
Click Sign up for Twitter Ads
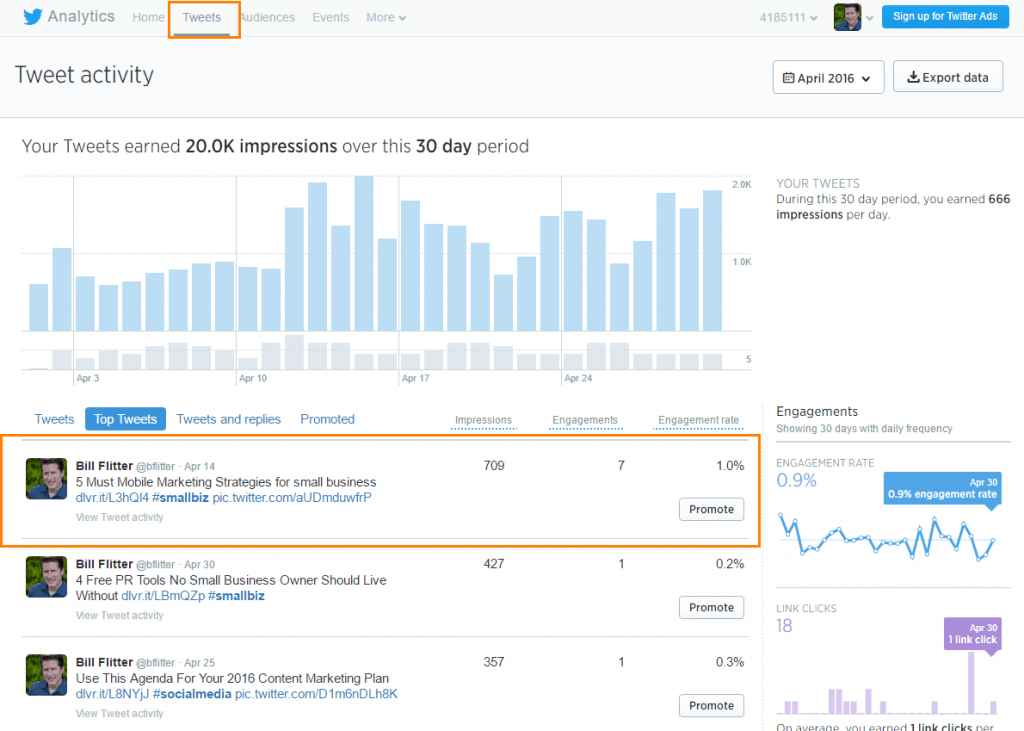pos(945,16)
